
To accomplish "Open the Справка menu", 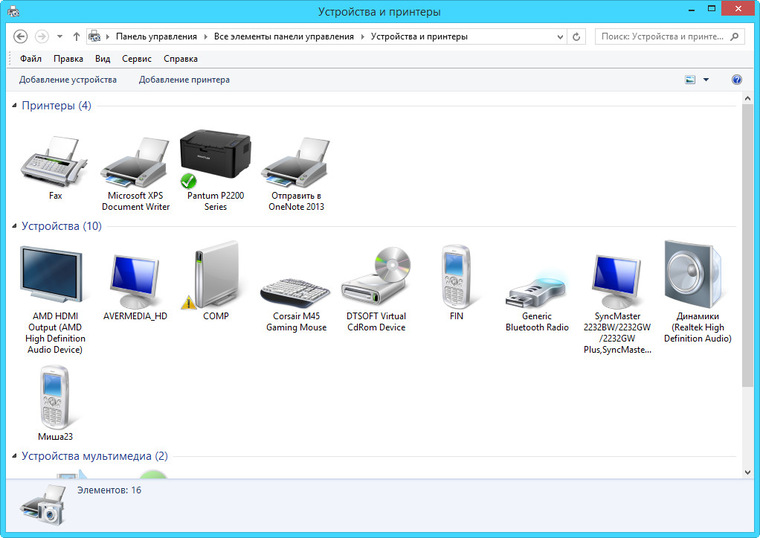I will [x=180, y=59].
